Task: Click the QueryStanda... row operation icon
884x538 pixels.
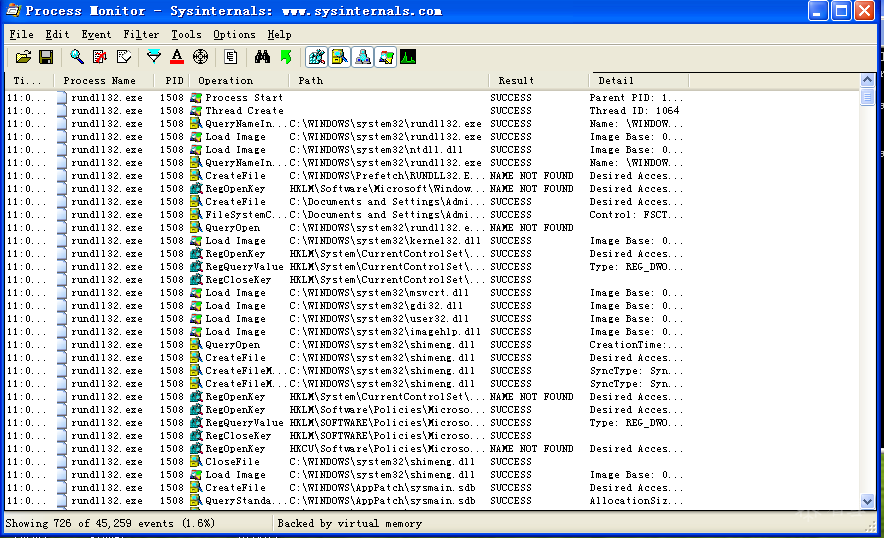Action: pos(196,501)
